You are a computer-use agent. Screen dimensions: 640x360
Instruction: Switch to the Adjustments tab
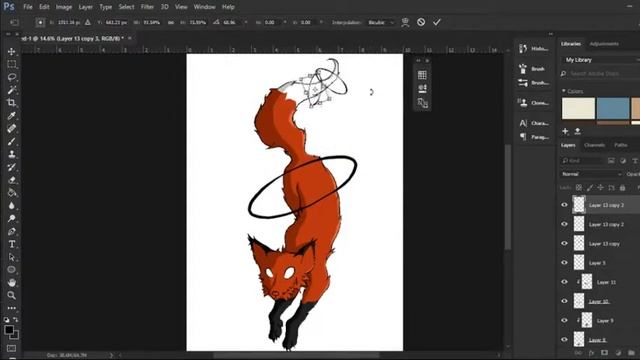(x=604, y=44)
